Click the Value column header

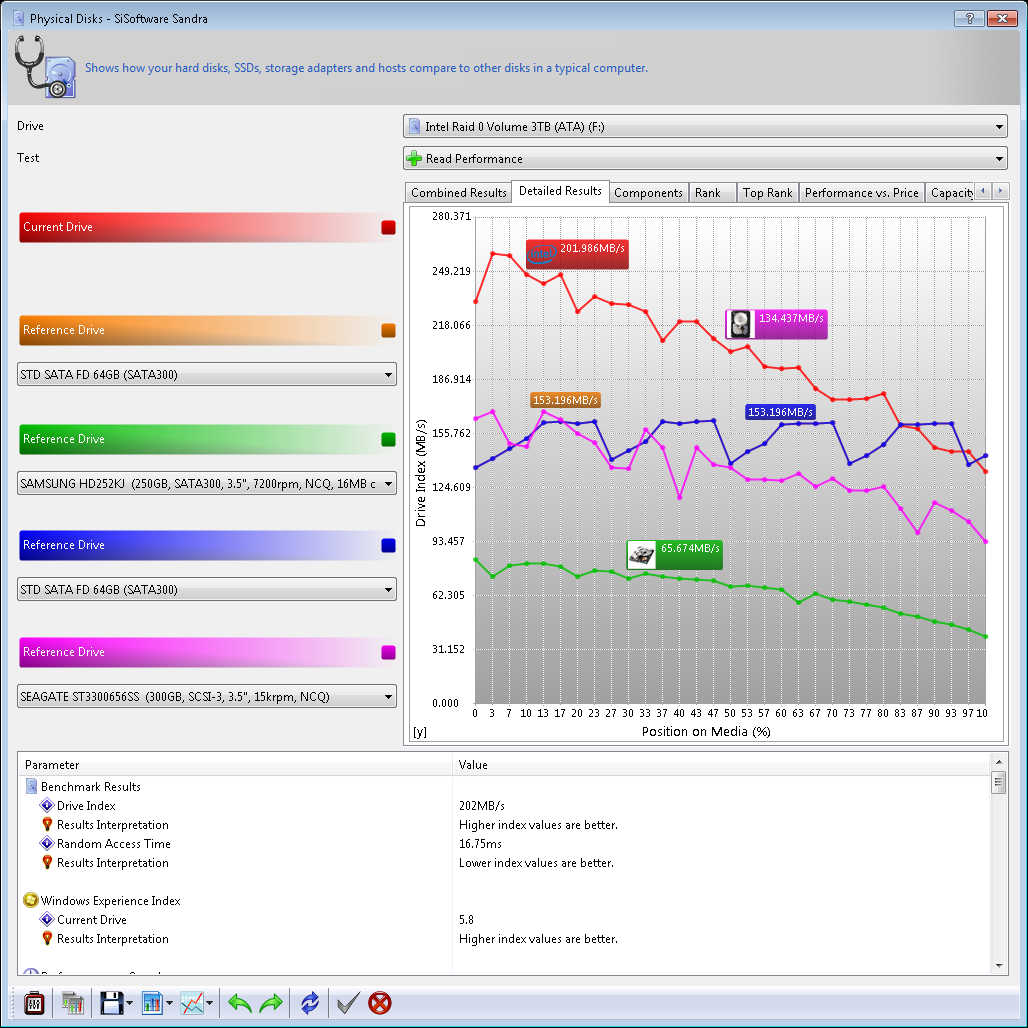point(721,764)
